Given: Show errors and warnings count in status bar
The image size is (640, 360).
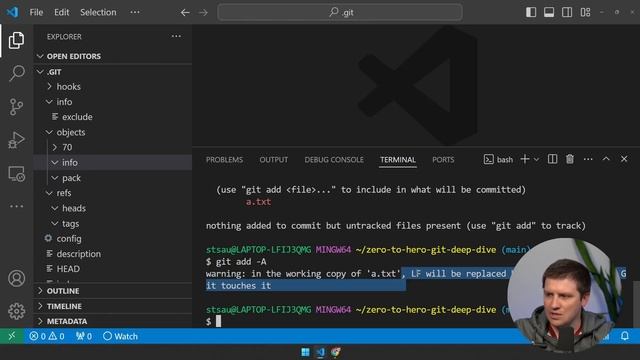Looking at the screenshot, I should click(x=47, y=336).
